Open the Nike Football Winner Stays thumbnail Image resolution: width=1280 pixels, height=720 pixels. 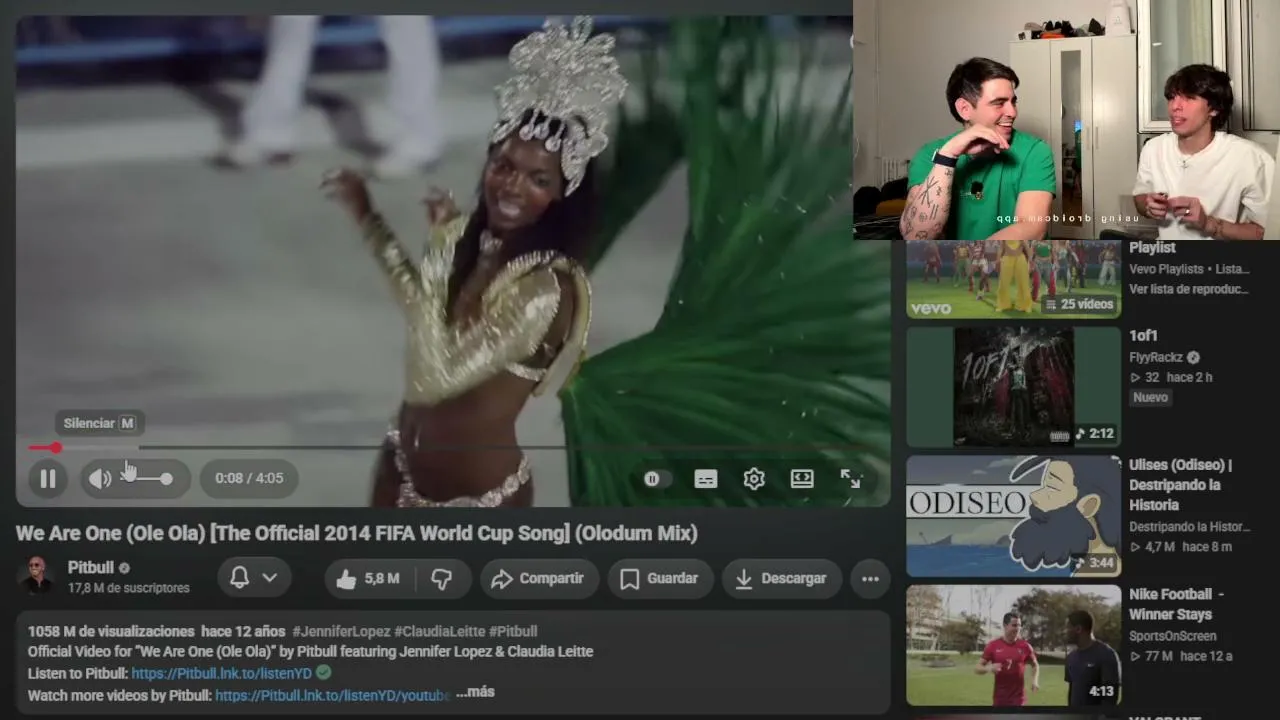pos(1013,645)
